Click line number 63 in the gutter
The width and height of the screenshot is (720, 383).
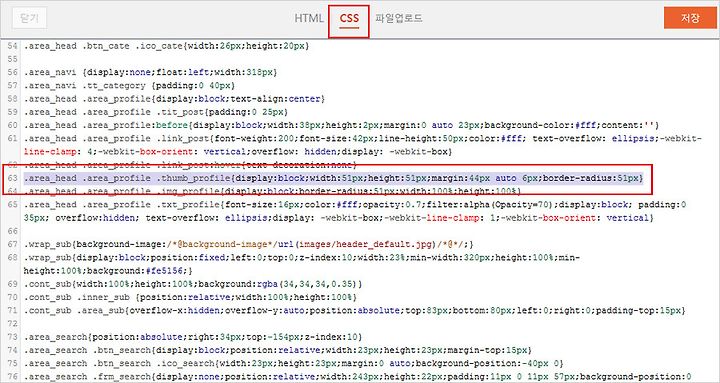point(12,178)
